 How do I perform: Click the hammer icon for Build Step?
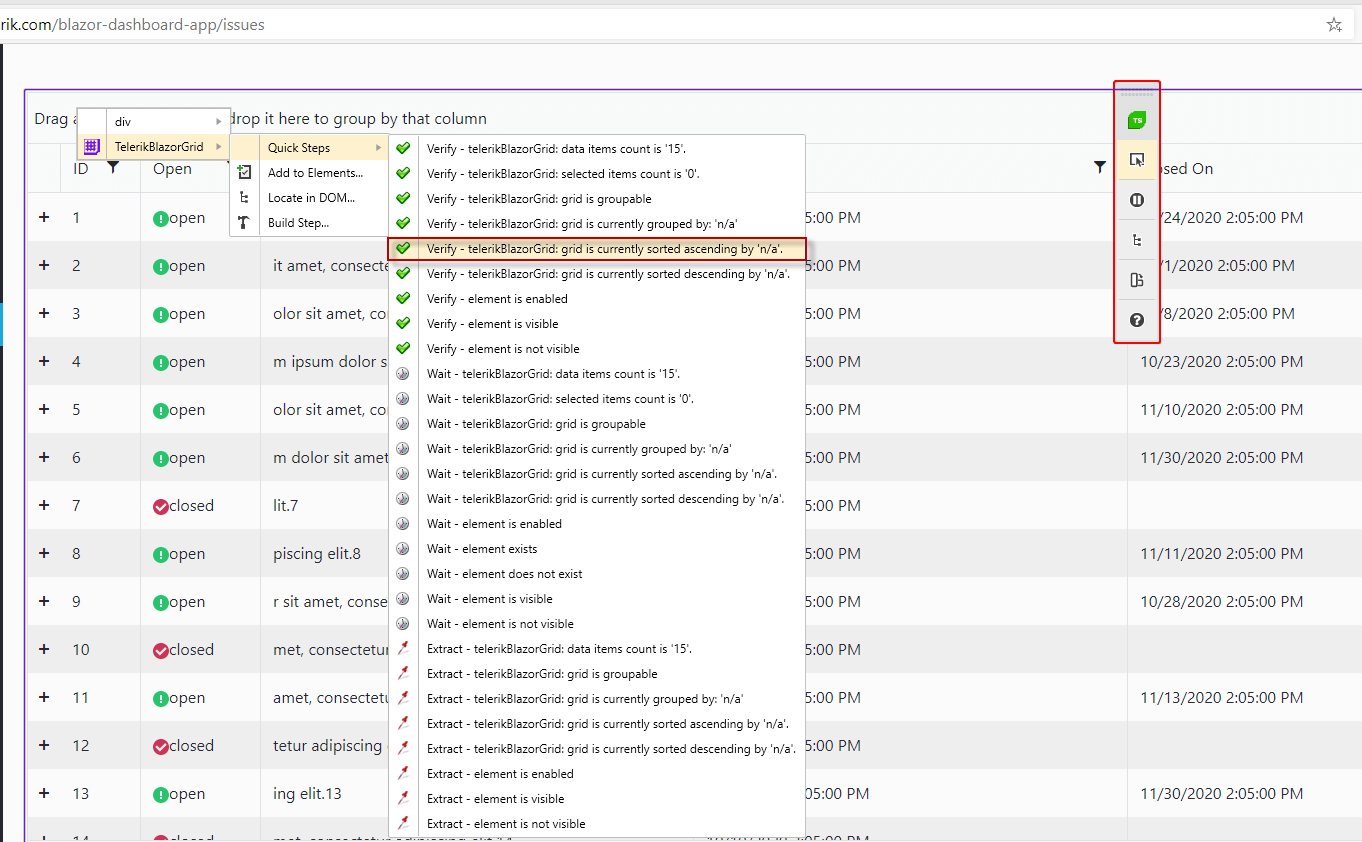pos(244,223)
